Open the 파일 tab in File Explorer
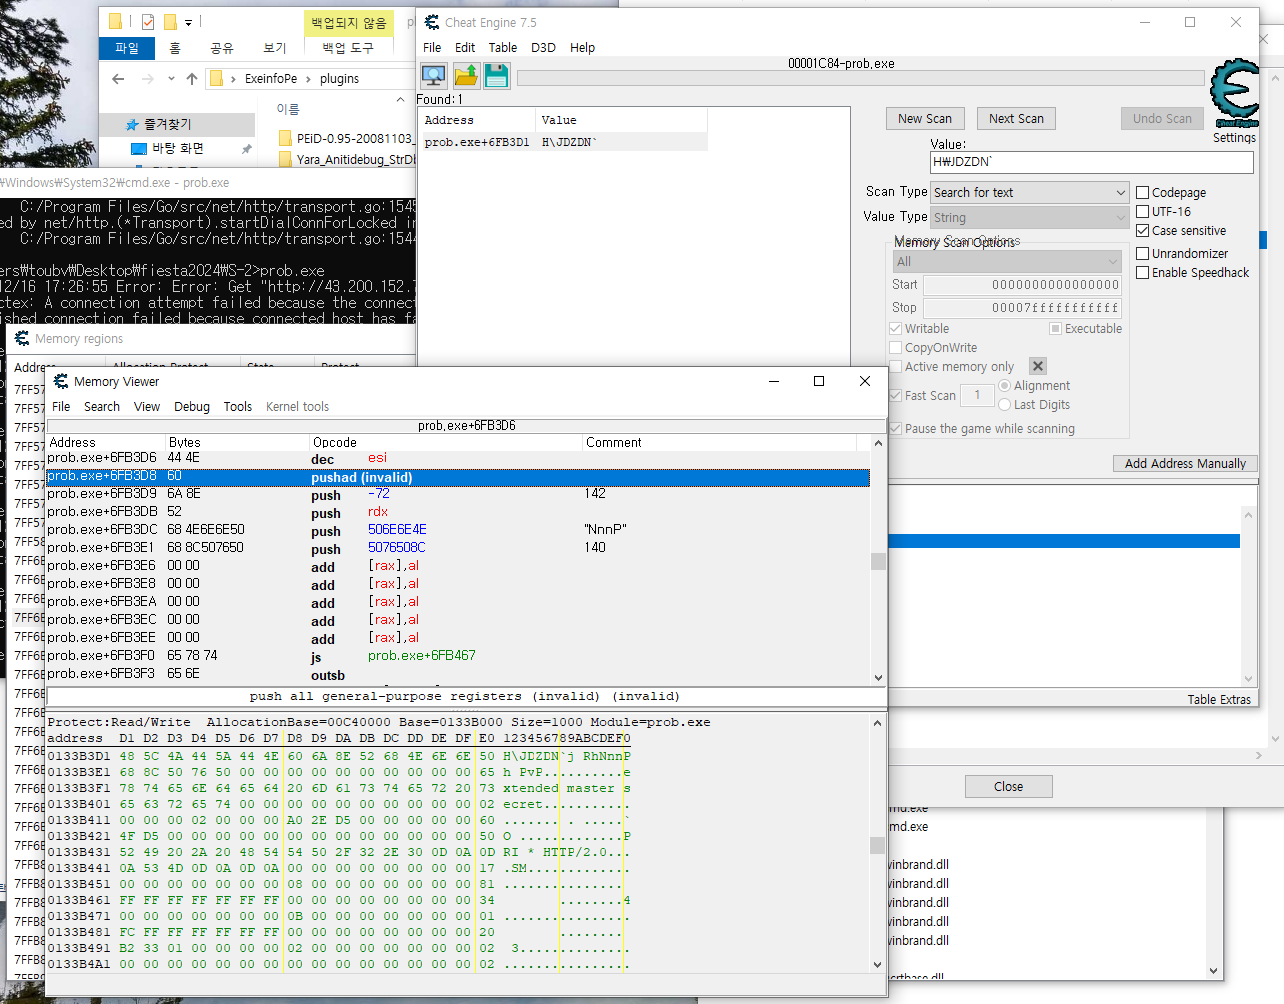This screenshot has height=1004, width=1284. tap(127, 47)
